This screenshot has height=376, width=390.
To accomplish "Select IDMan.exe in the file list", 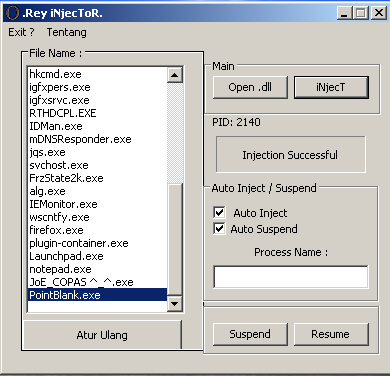I will pyautogui.click(x=97, y=126).
